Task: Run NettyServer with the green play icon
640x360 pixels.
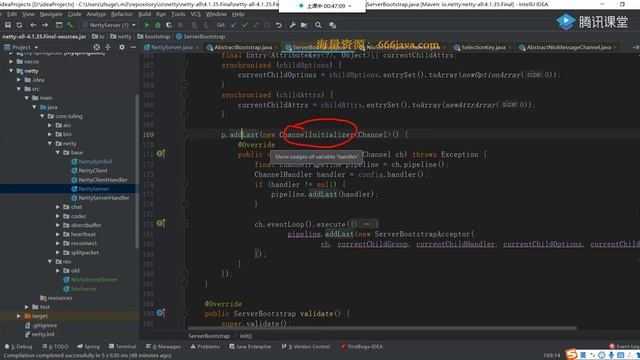Action: point(147,25)
